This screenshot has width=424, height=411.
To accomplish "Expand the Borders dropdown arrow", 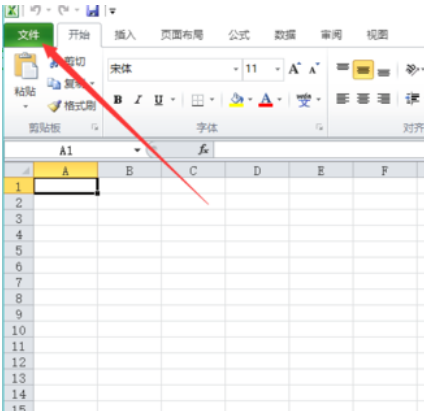I will click(x=212, y=99).
